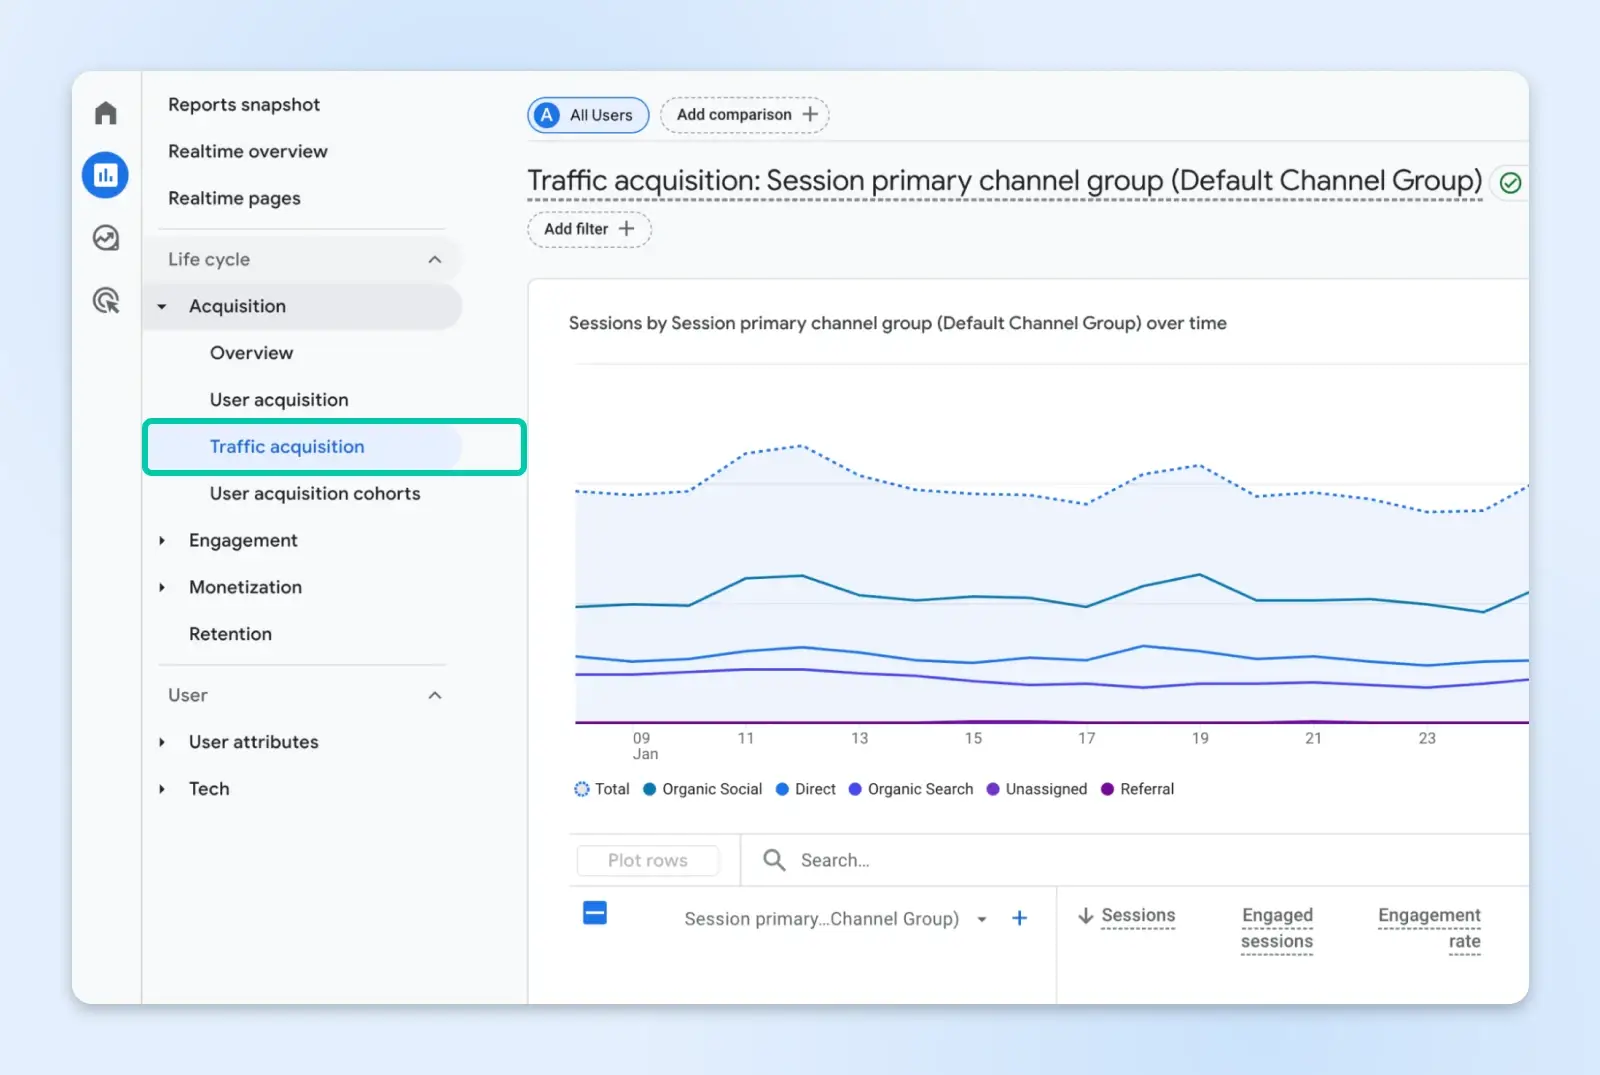The image size is (1600, 1075).
Task: Open the Reports icon in sidebar
Action: click(x=105, y=176)
